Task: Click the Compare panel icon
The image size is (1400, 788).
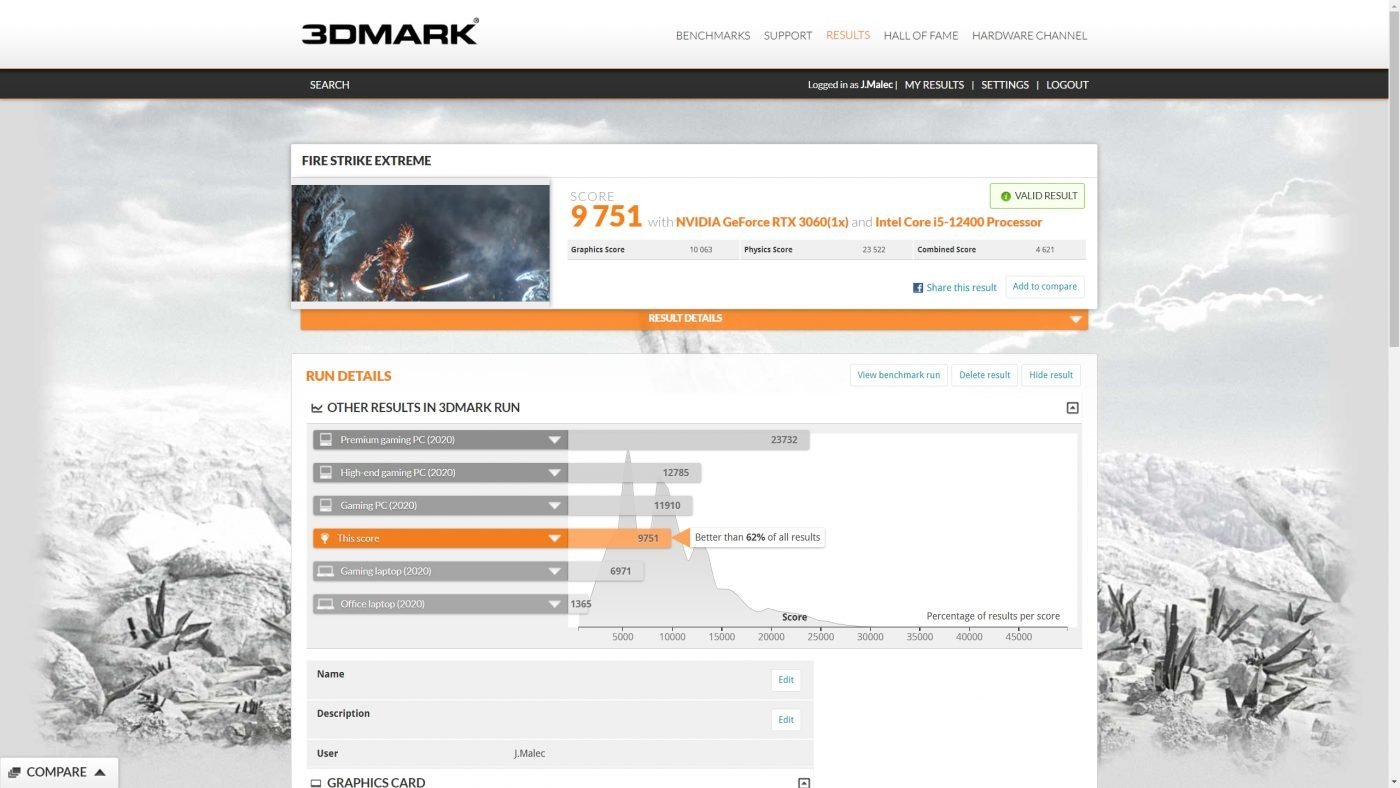Action: 14,773
